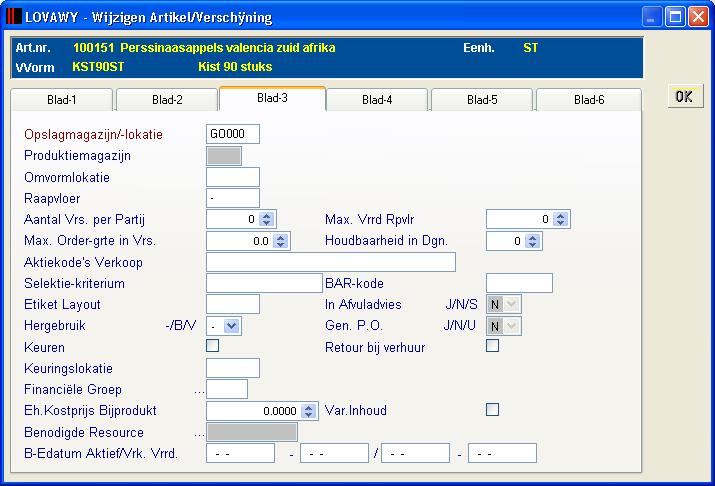
Task: Select the Blad-3 tab
Action: (272, 98)
